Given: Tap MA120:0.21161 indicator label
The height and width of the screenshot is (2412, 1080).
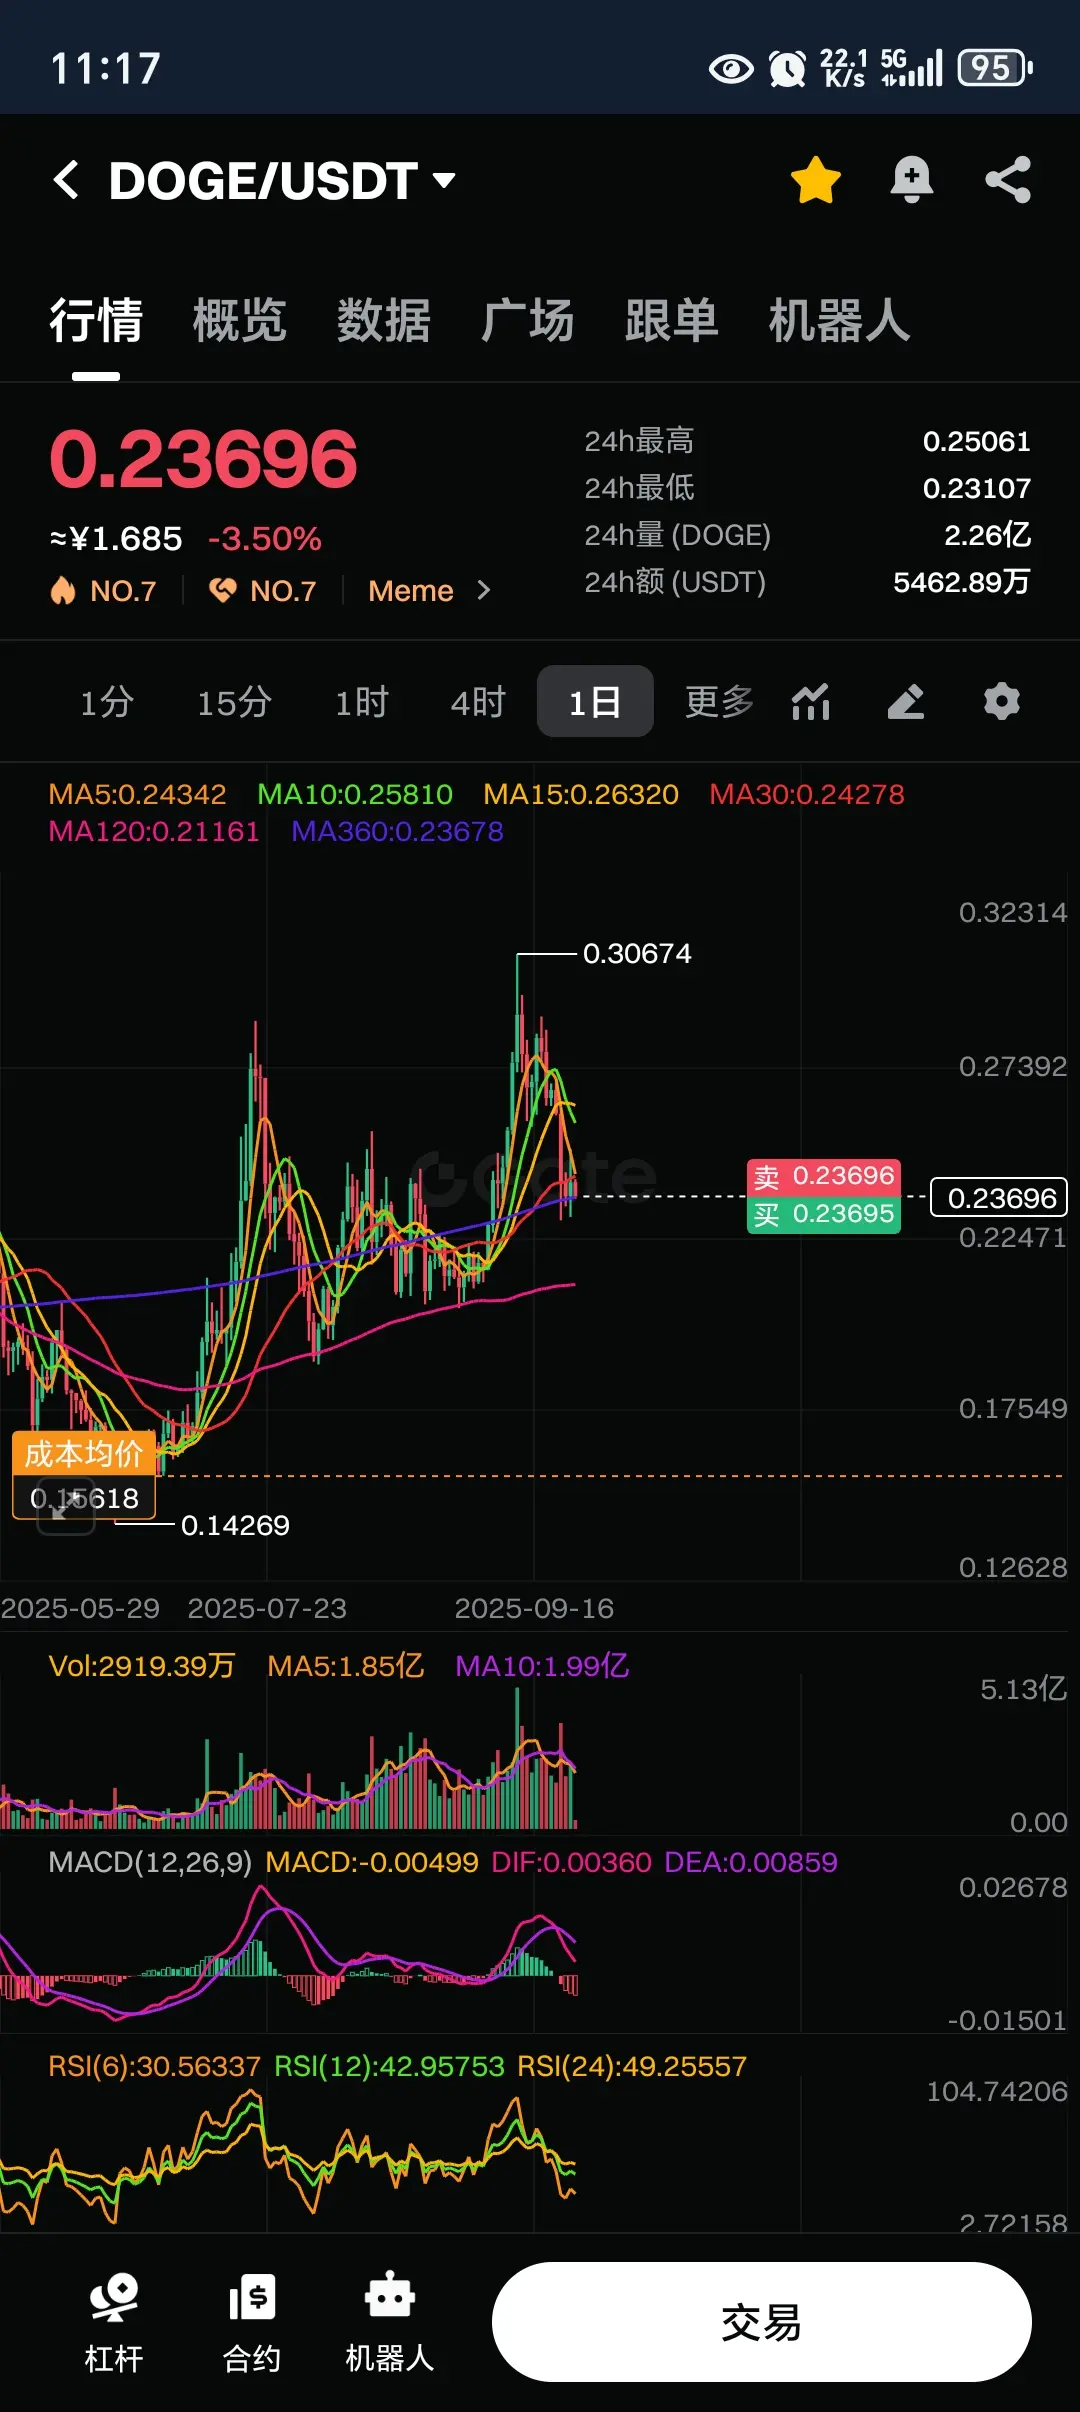Looking at the screenshot, I should click(154, 832).
